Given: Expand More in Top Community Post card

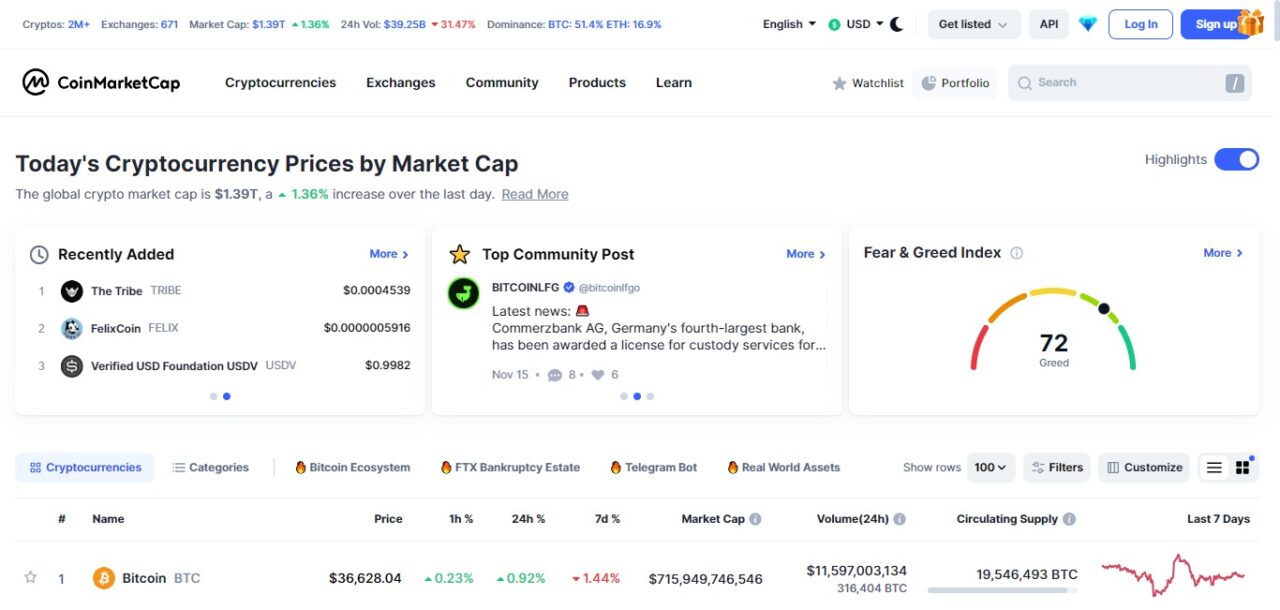Looking at the screenshot, I should pos(806,254).
